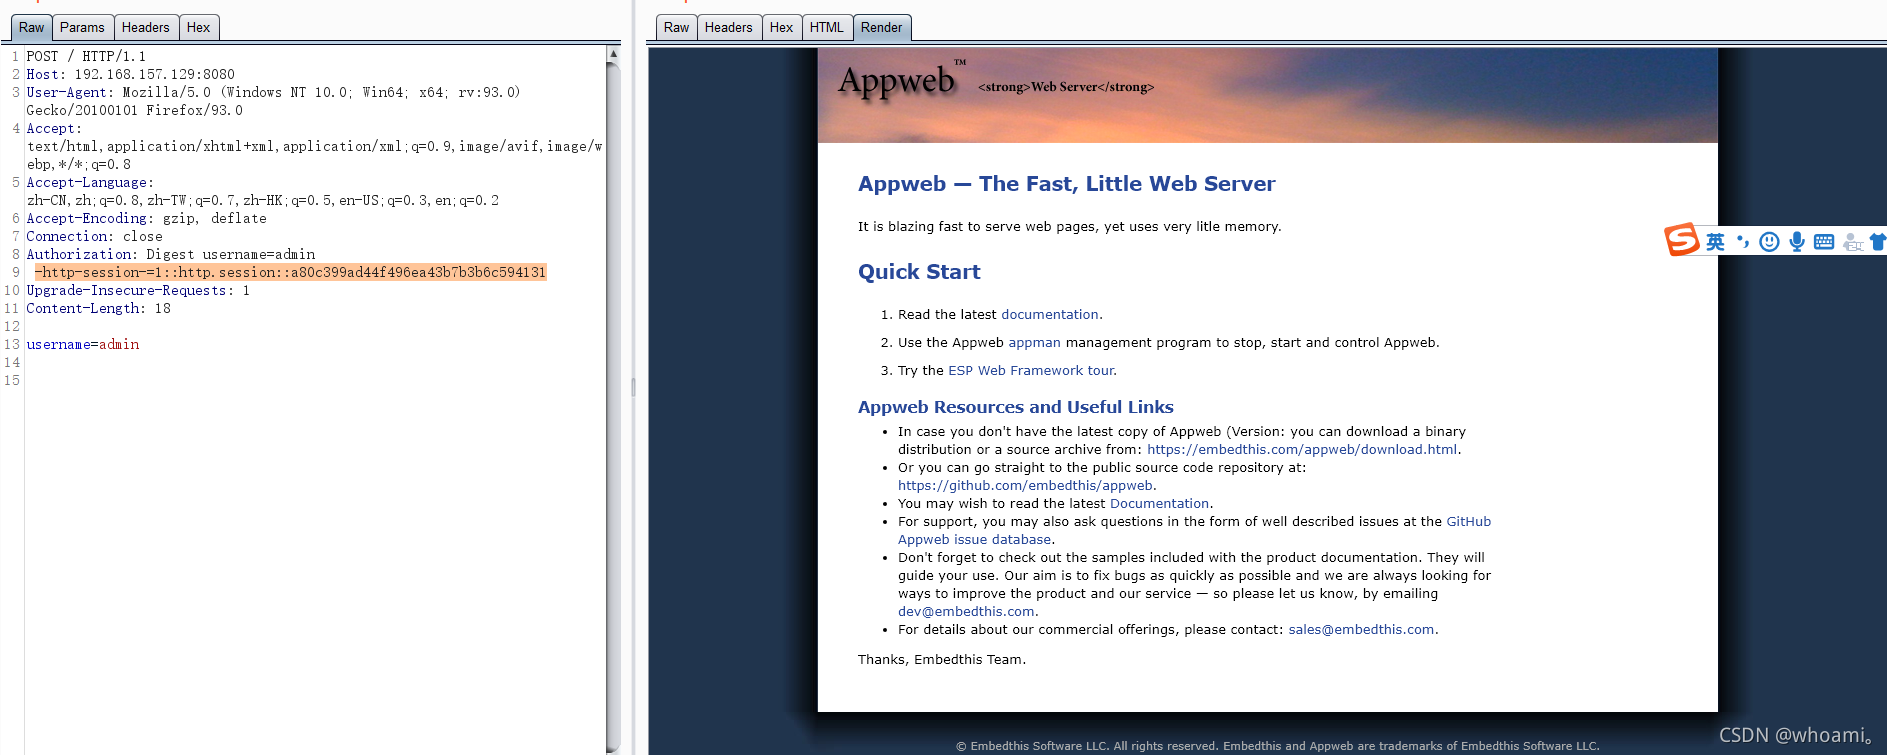This screenshot has height=755, width=1887.
Task: Click the Host header line
Action: [131, 74]
